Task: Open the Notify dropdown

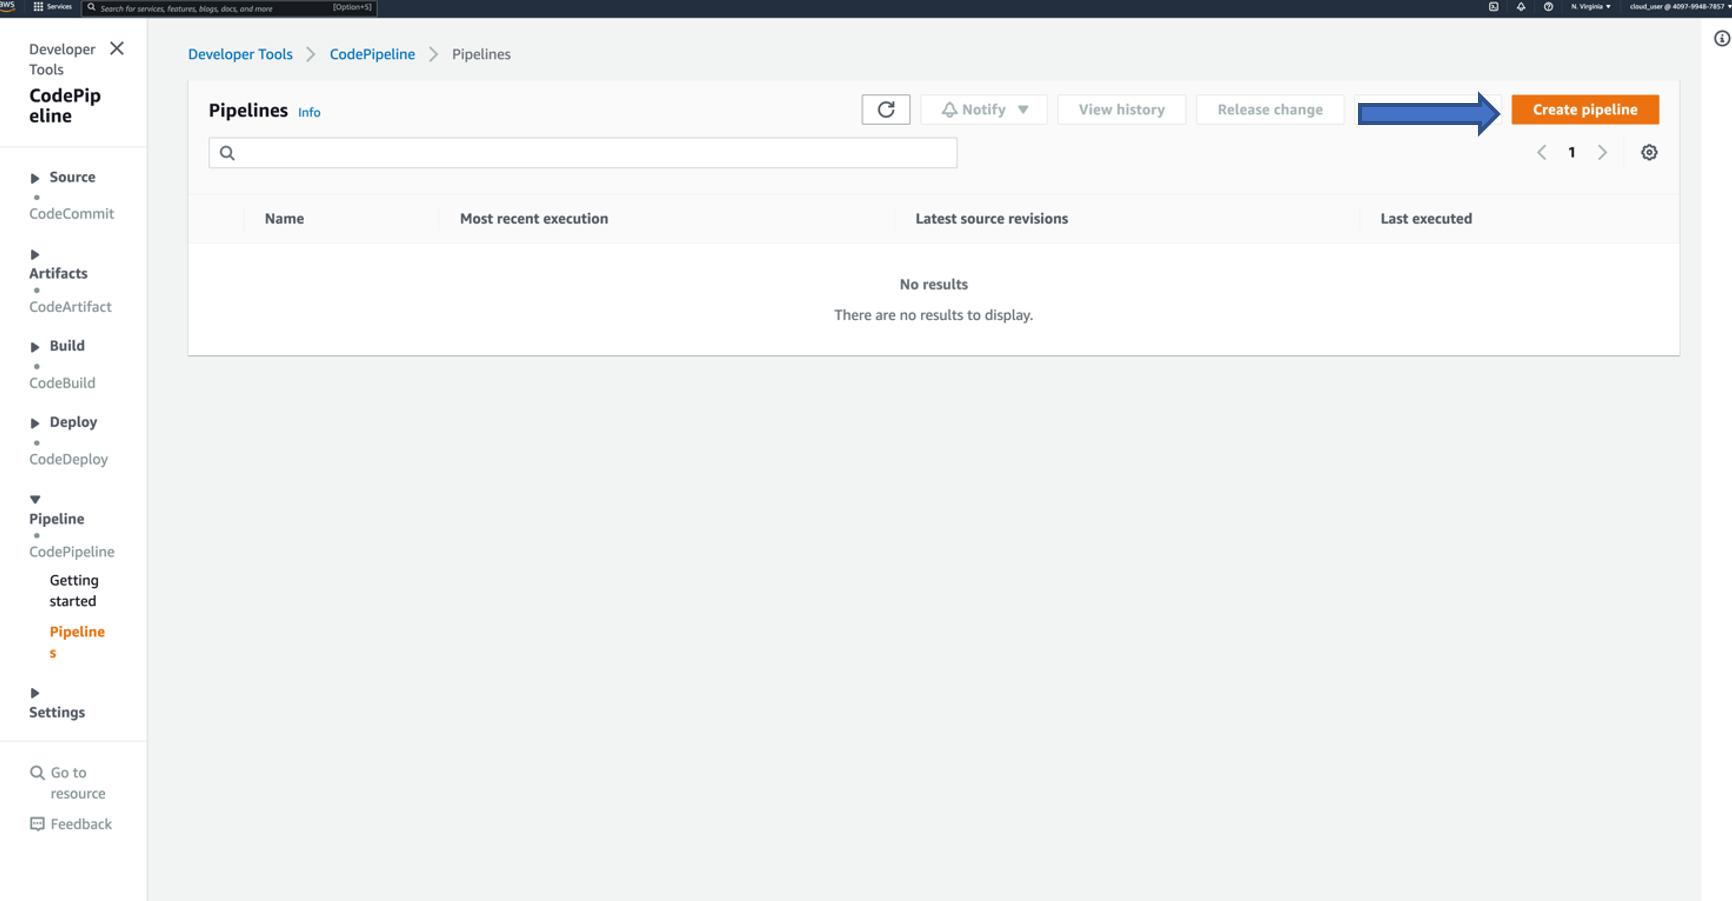Action: (x=983, y=110)
